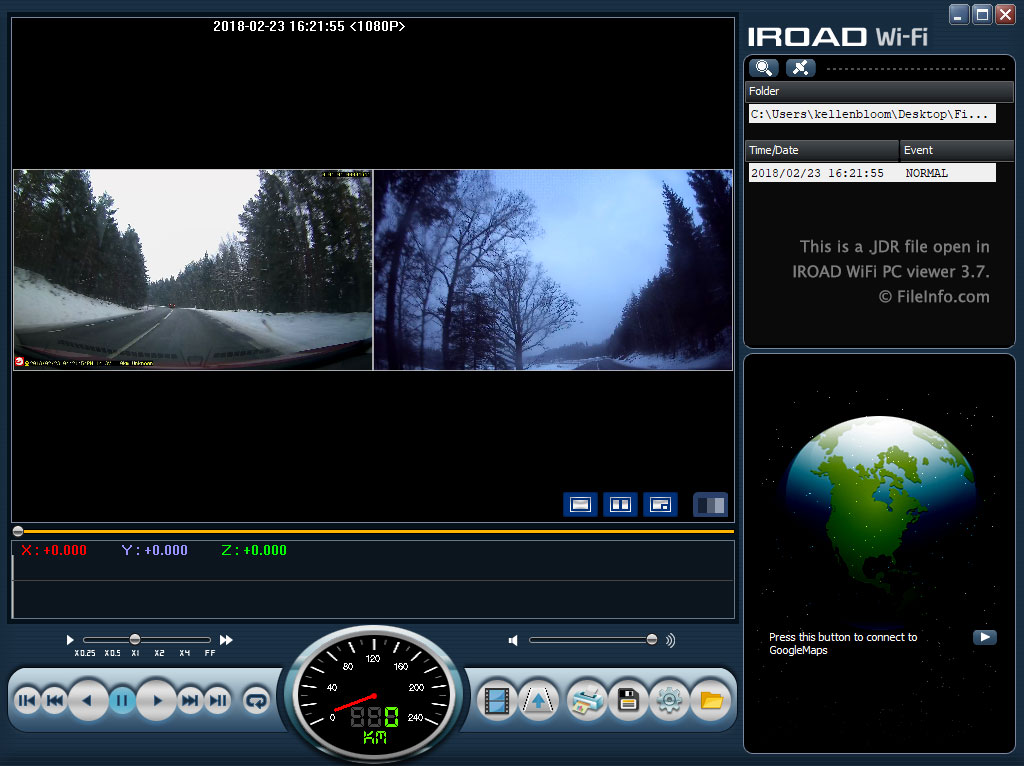
Task: Click the Y-axis +0.000 reading
Action: point(155,551)
